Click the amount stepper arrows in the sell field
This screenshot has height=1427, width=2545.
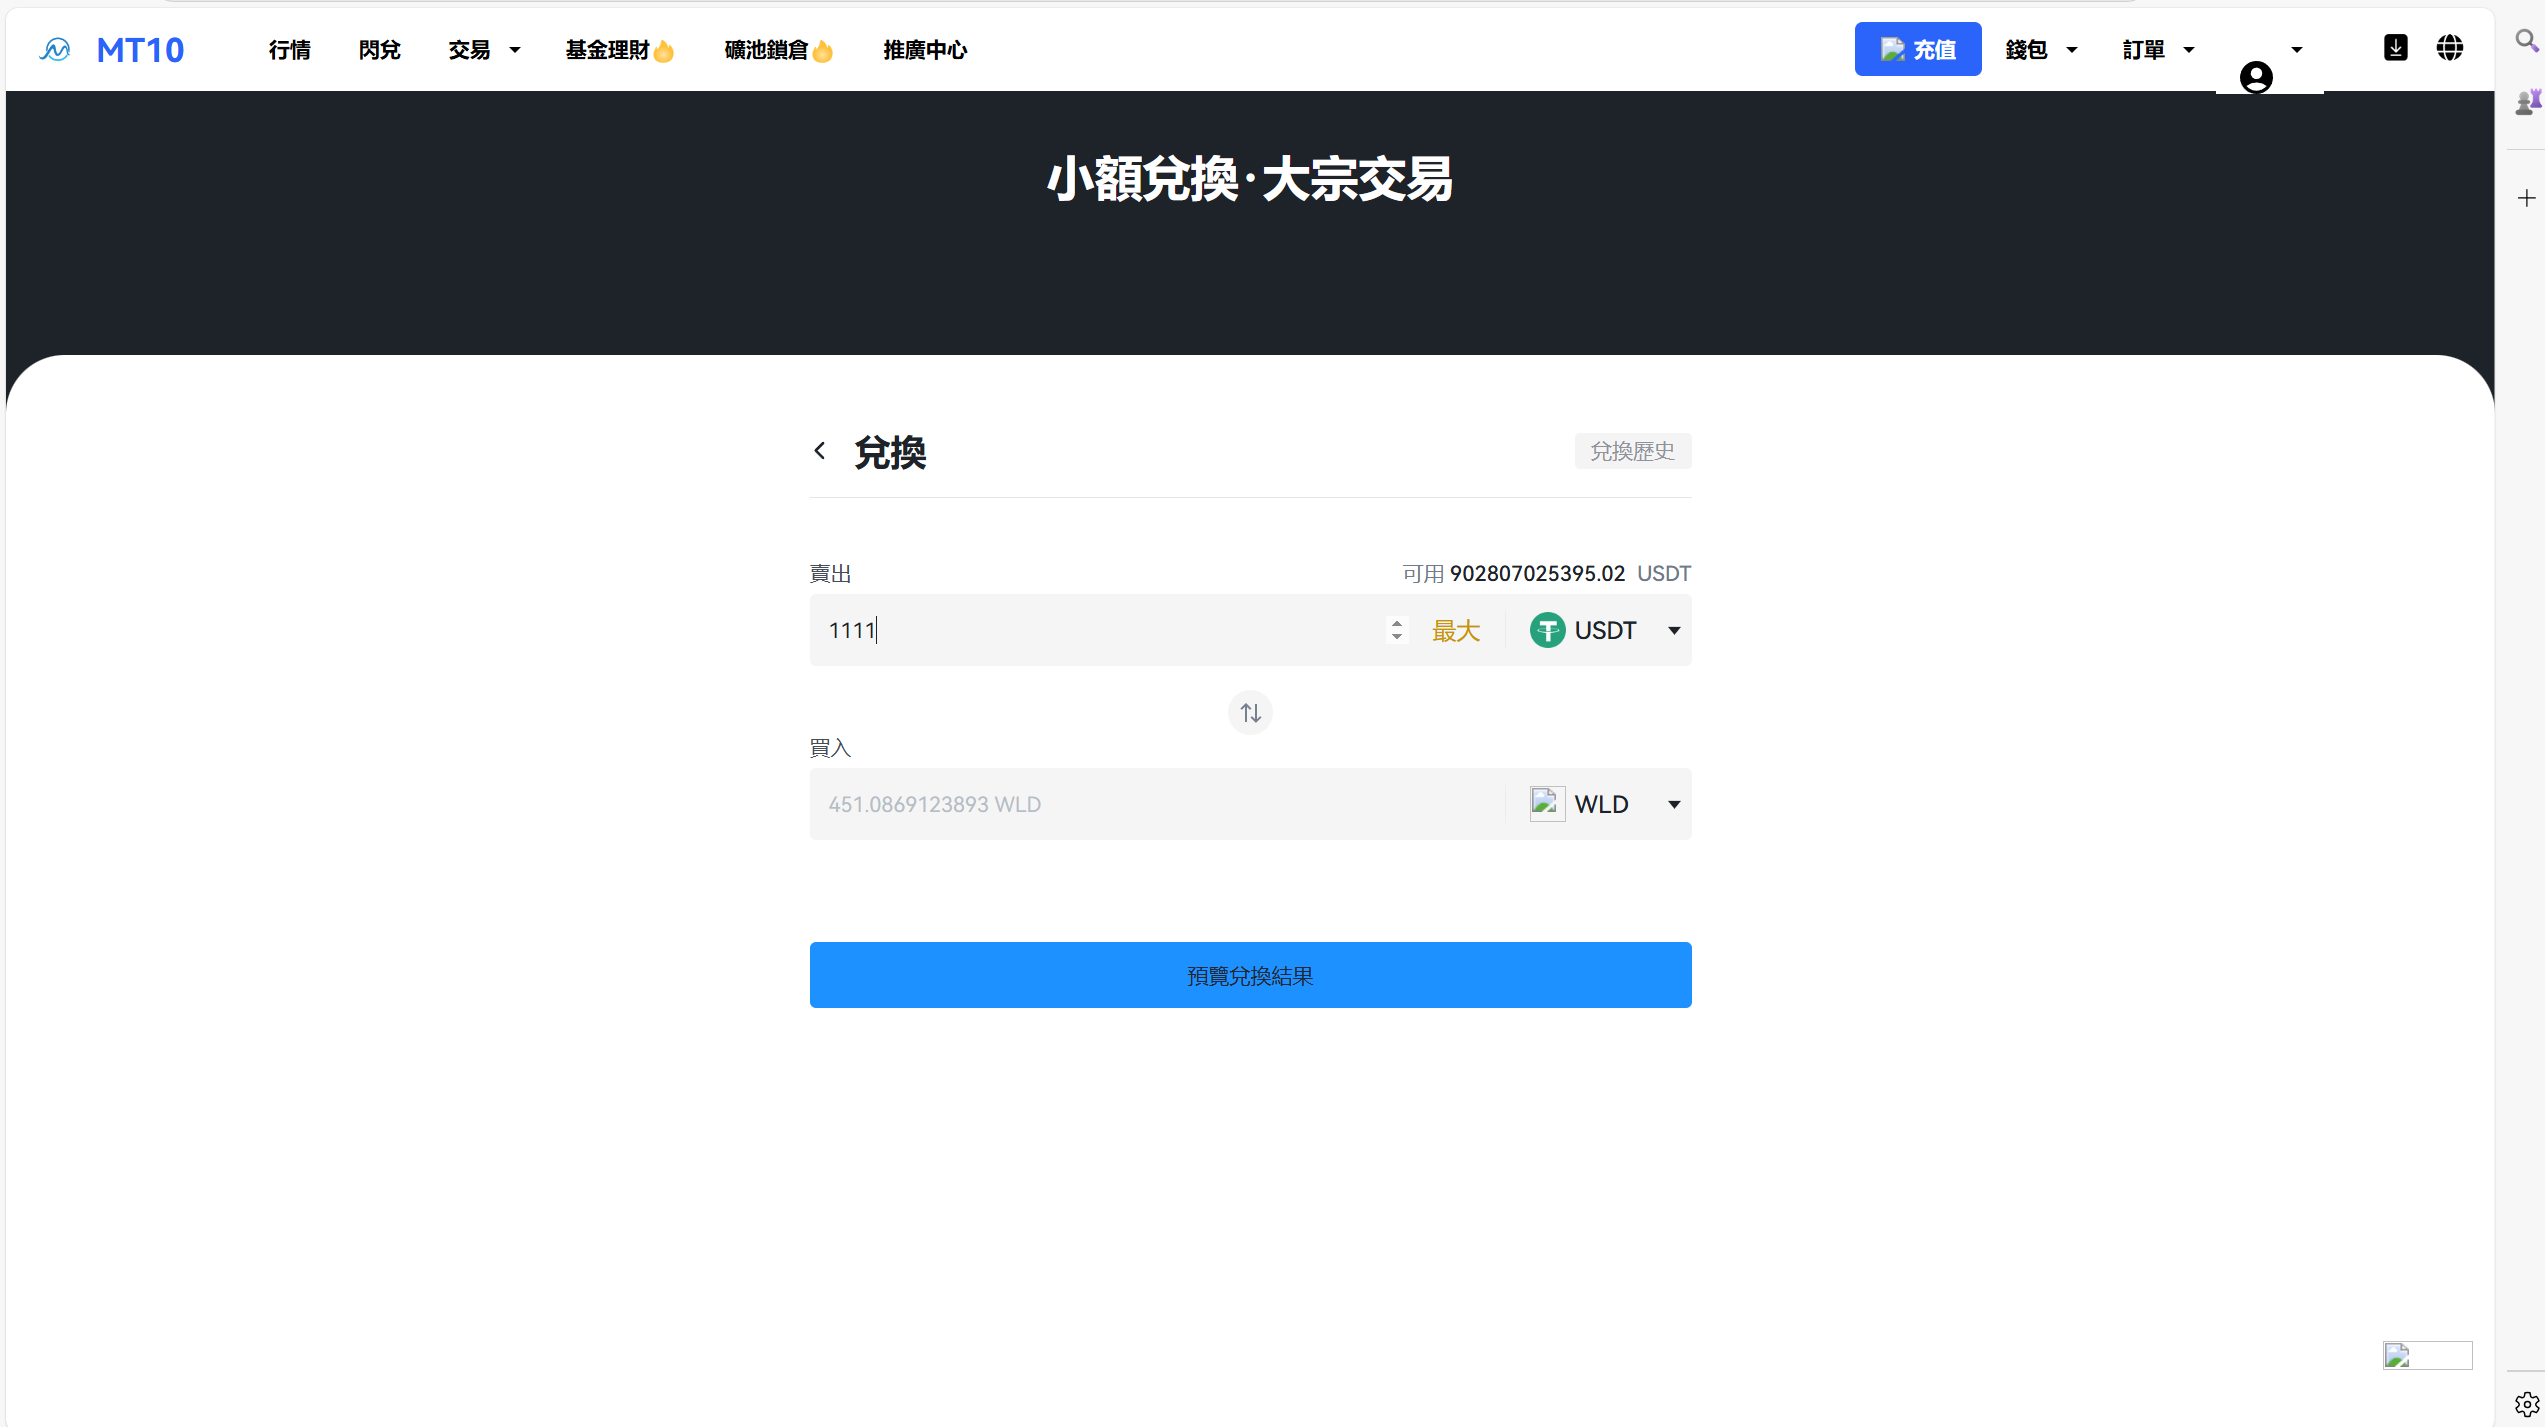point(1396,630)
